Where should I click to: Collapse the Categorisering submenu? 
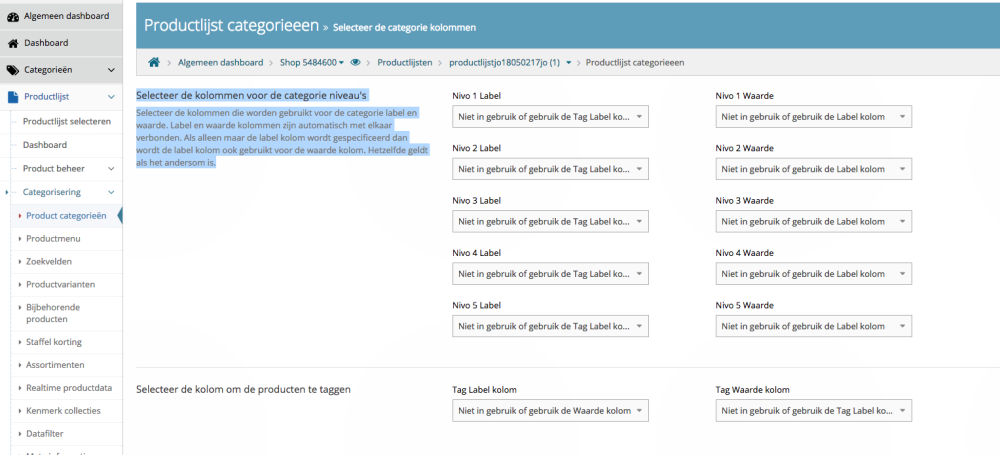click(111, 192)
